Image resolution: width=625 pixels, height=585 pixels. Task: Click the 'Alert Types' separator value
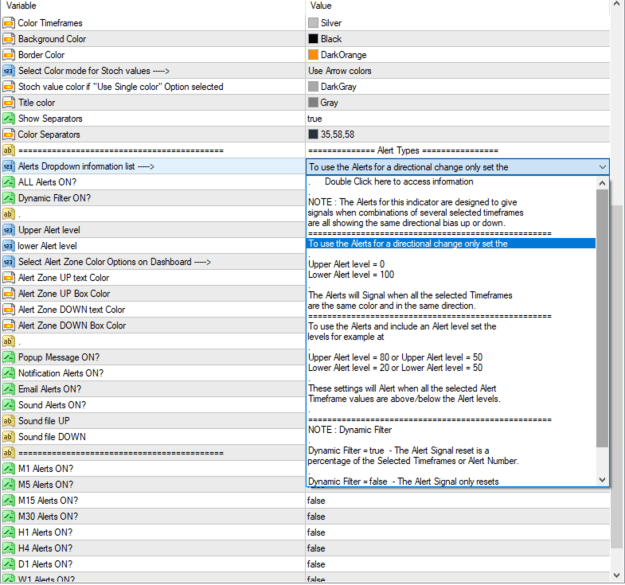tap(403, 151)
